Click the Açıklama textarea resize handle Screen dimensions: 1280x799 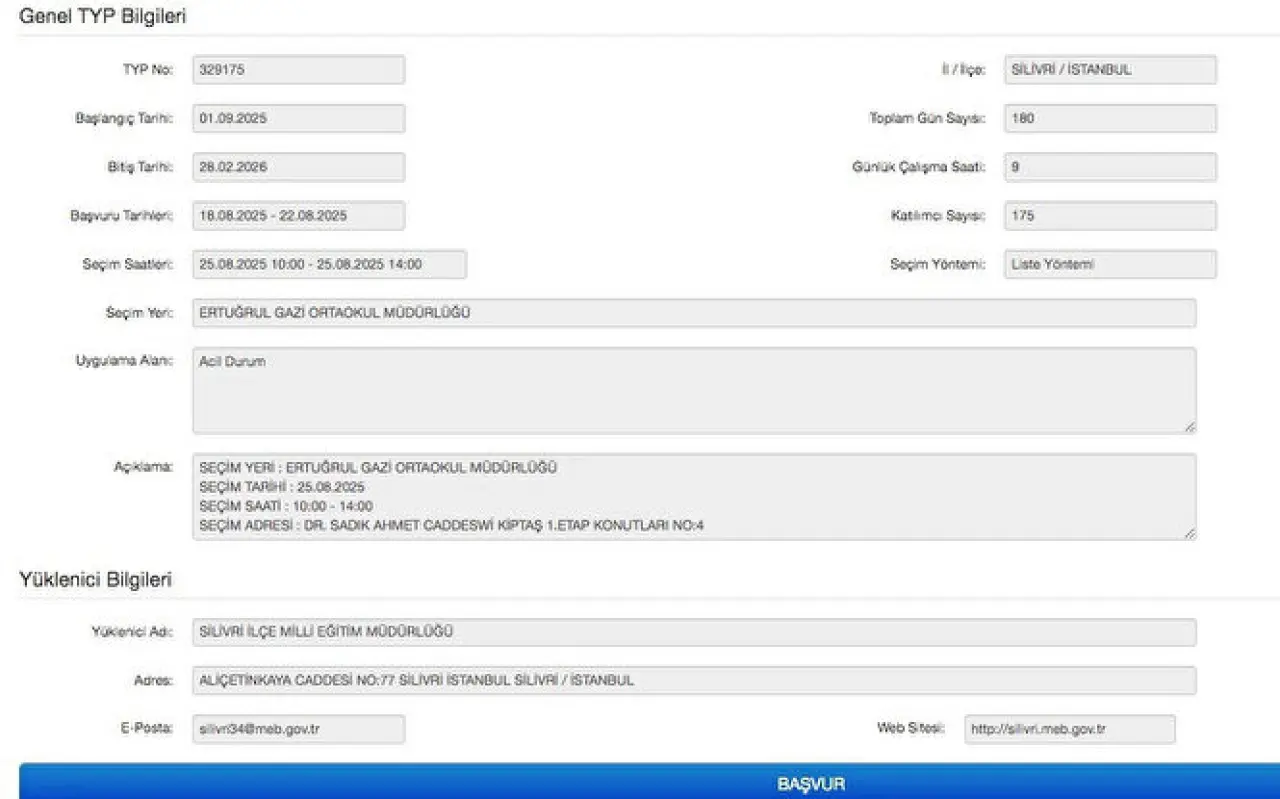click(x=1189, y=534)
